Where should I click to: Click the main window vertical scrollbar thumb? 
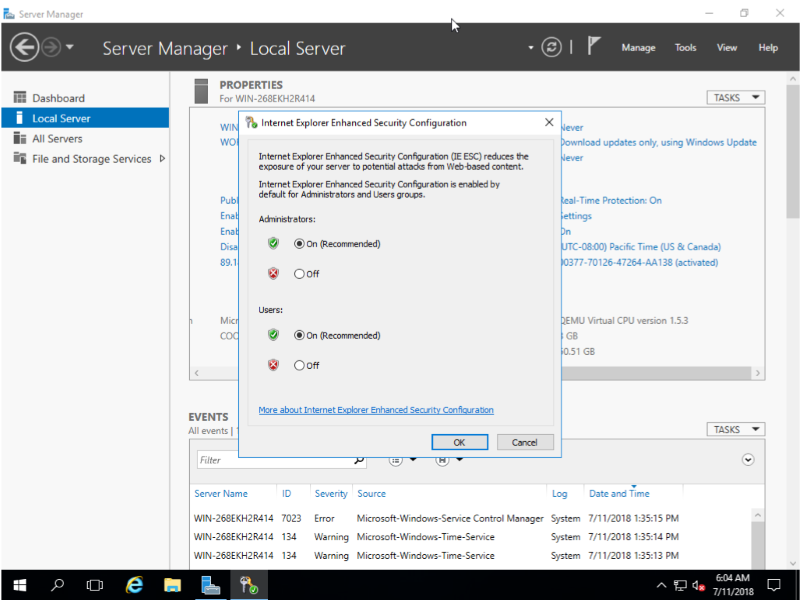click(792, 151)
